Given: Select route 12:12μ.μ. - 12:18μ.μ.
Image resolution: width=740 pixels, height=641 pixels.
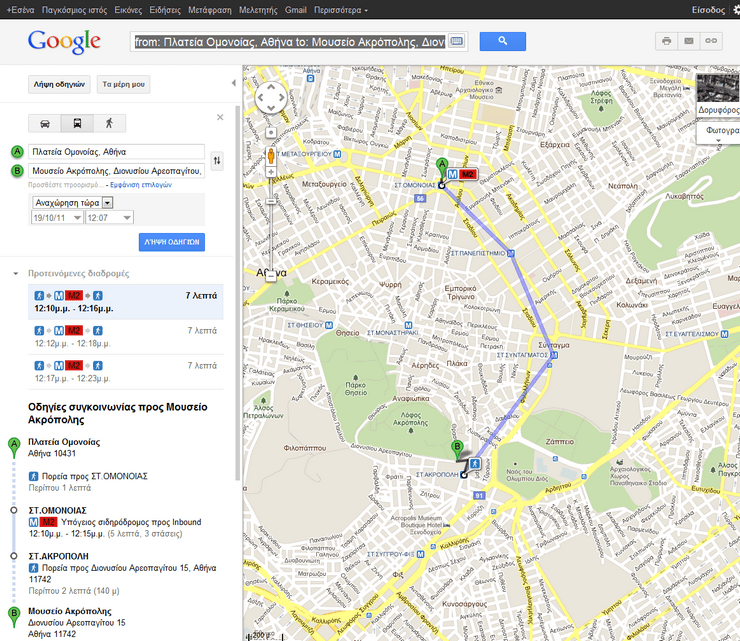Looking at the screenshot, I should coord(126,337).
